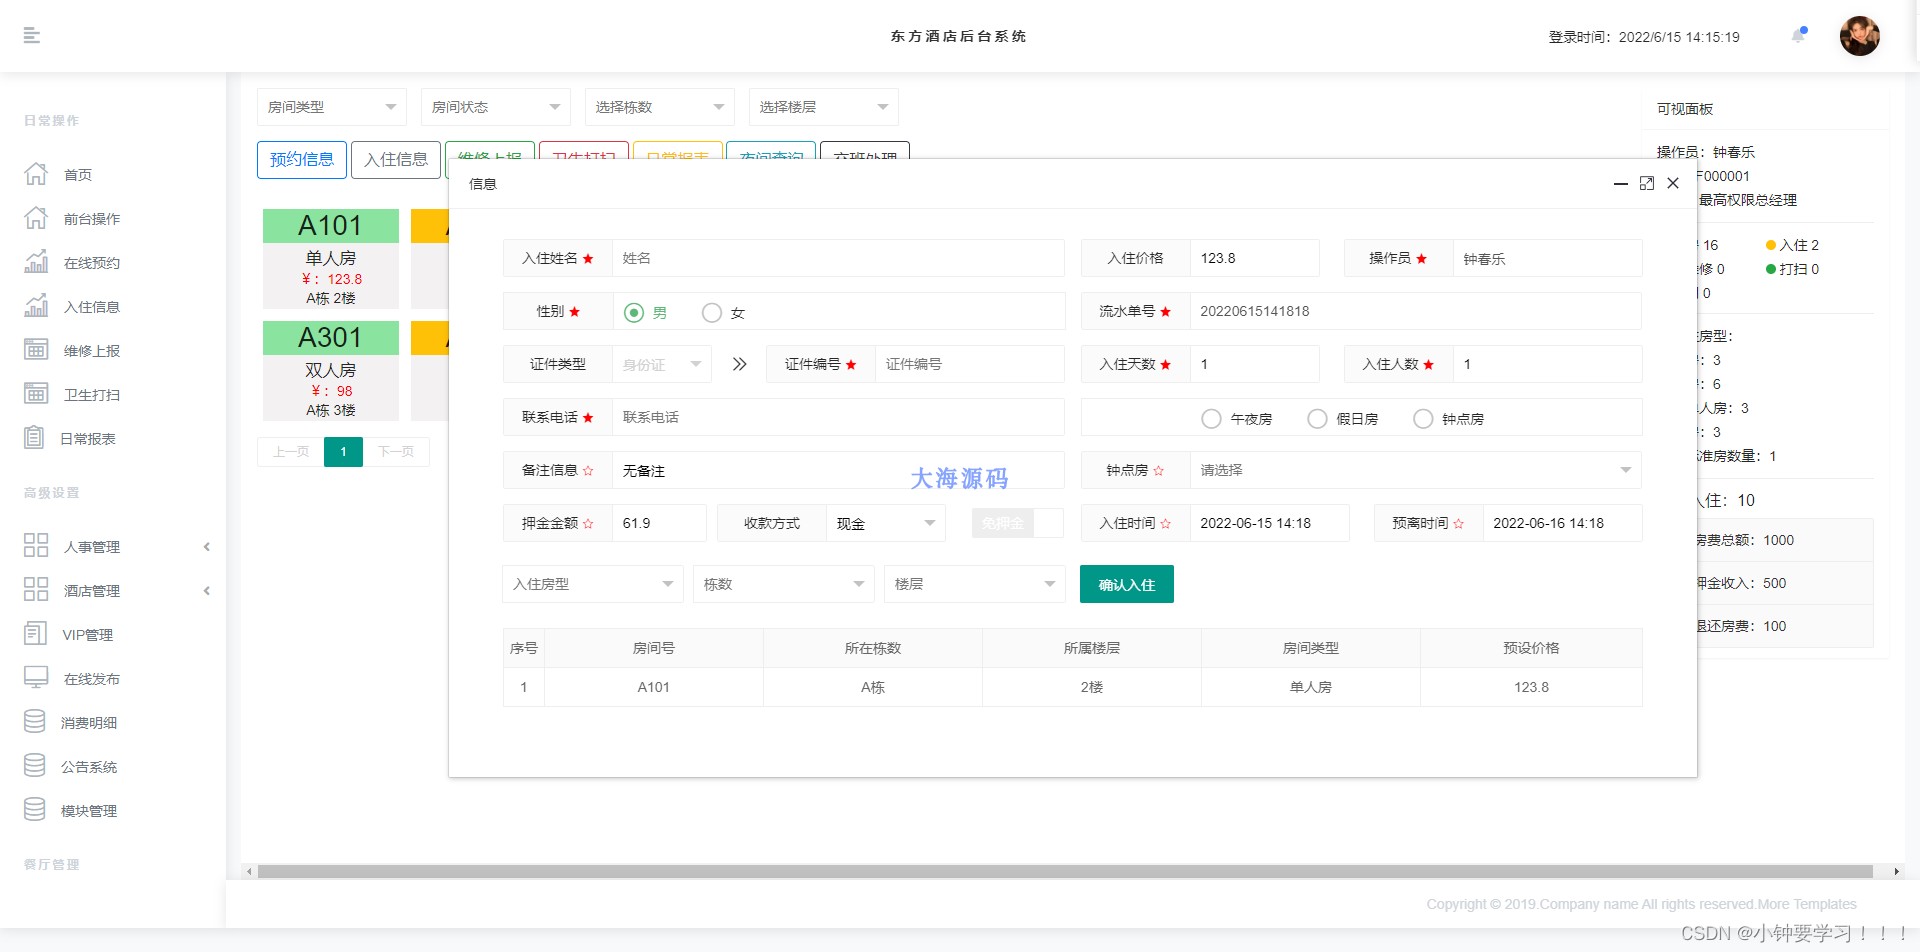Open 房间类型 filter dropdown

click(x=332, y=107)
